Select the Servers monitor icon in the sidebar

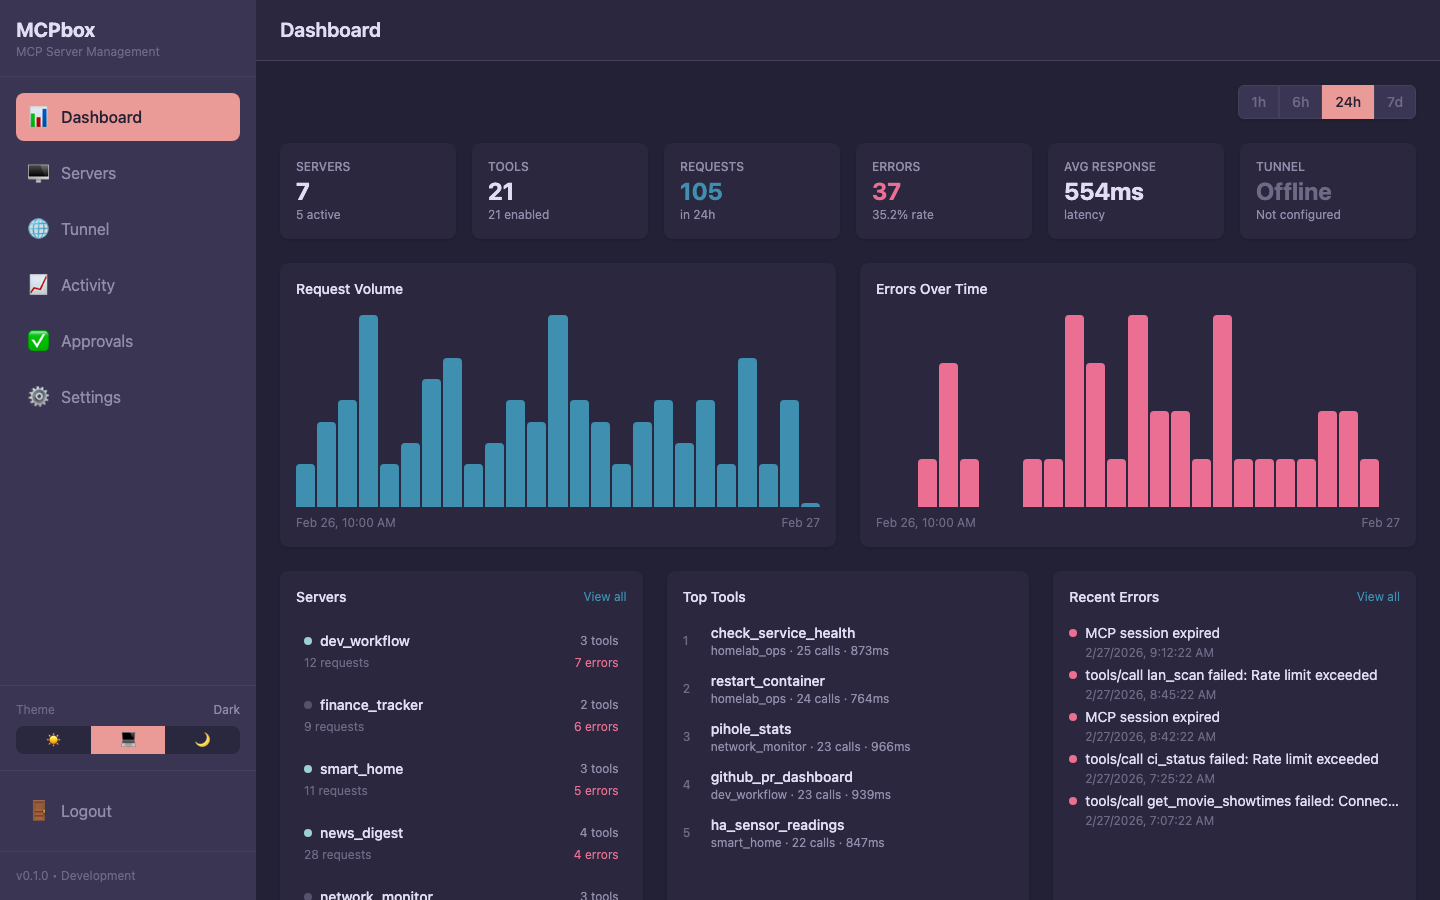pos(38,173)
